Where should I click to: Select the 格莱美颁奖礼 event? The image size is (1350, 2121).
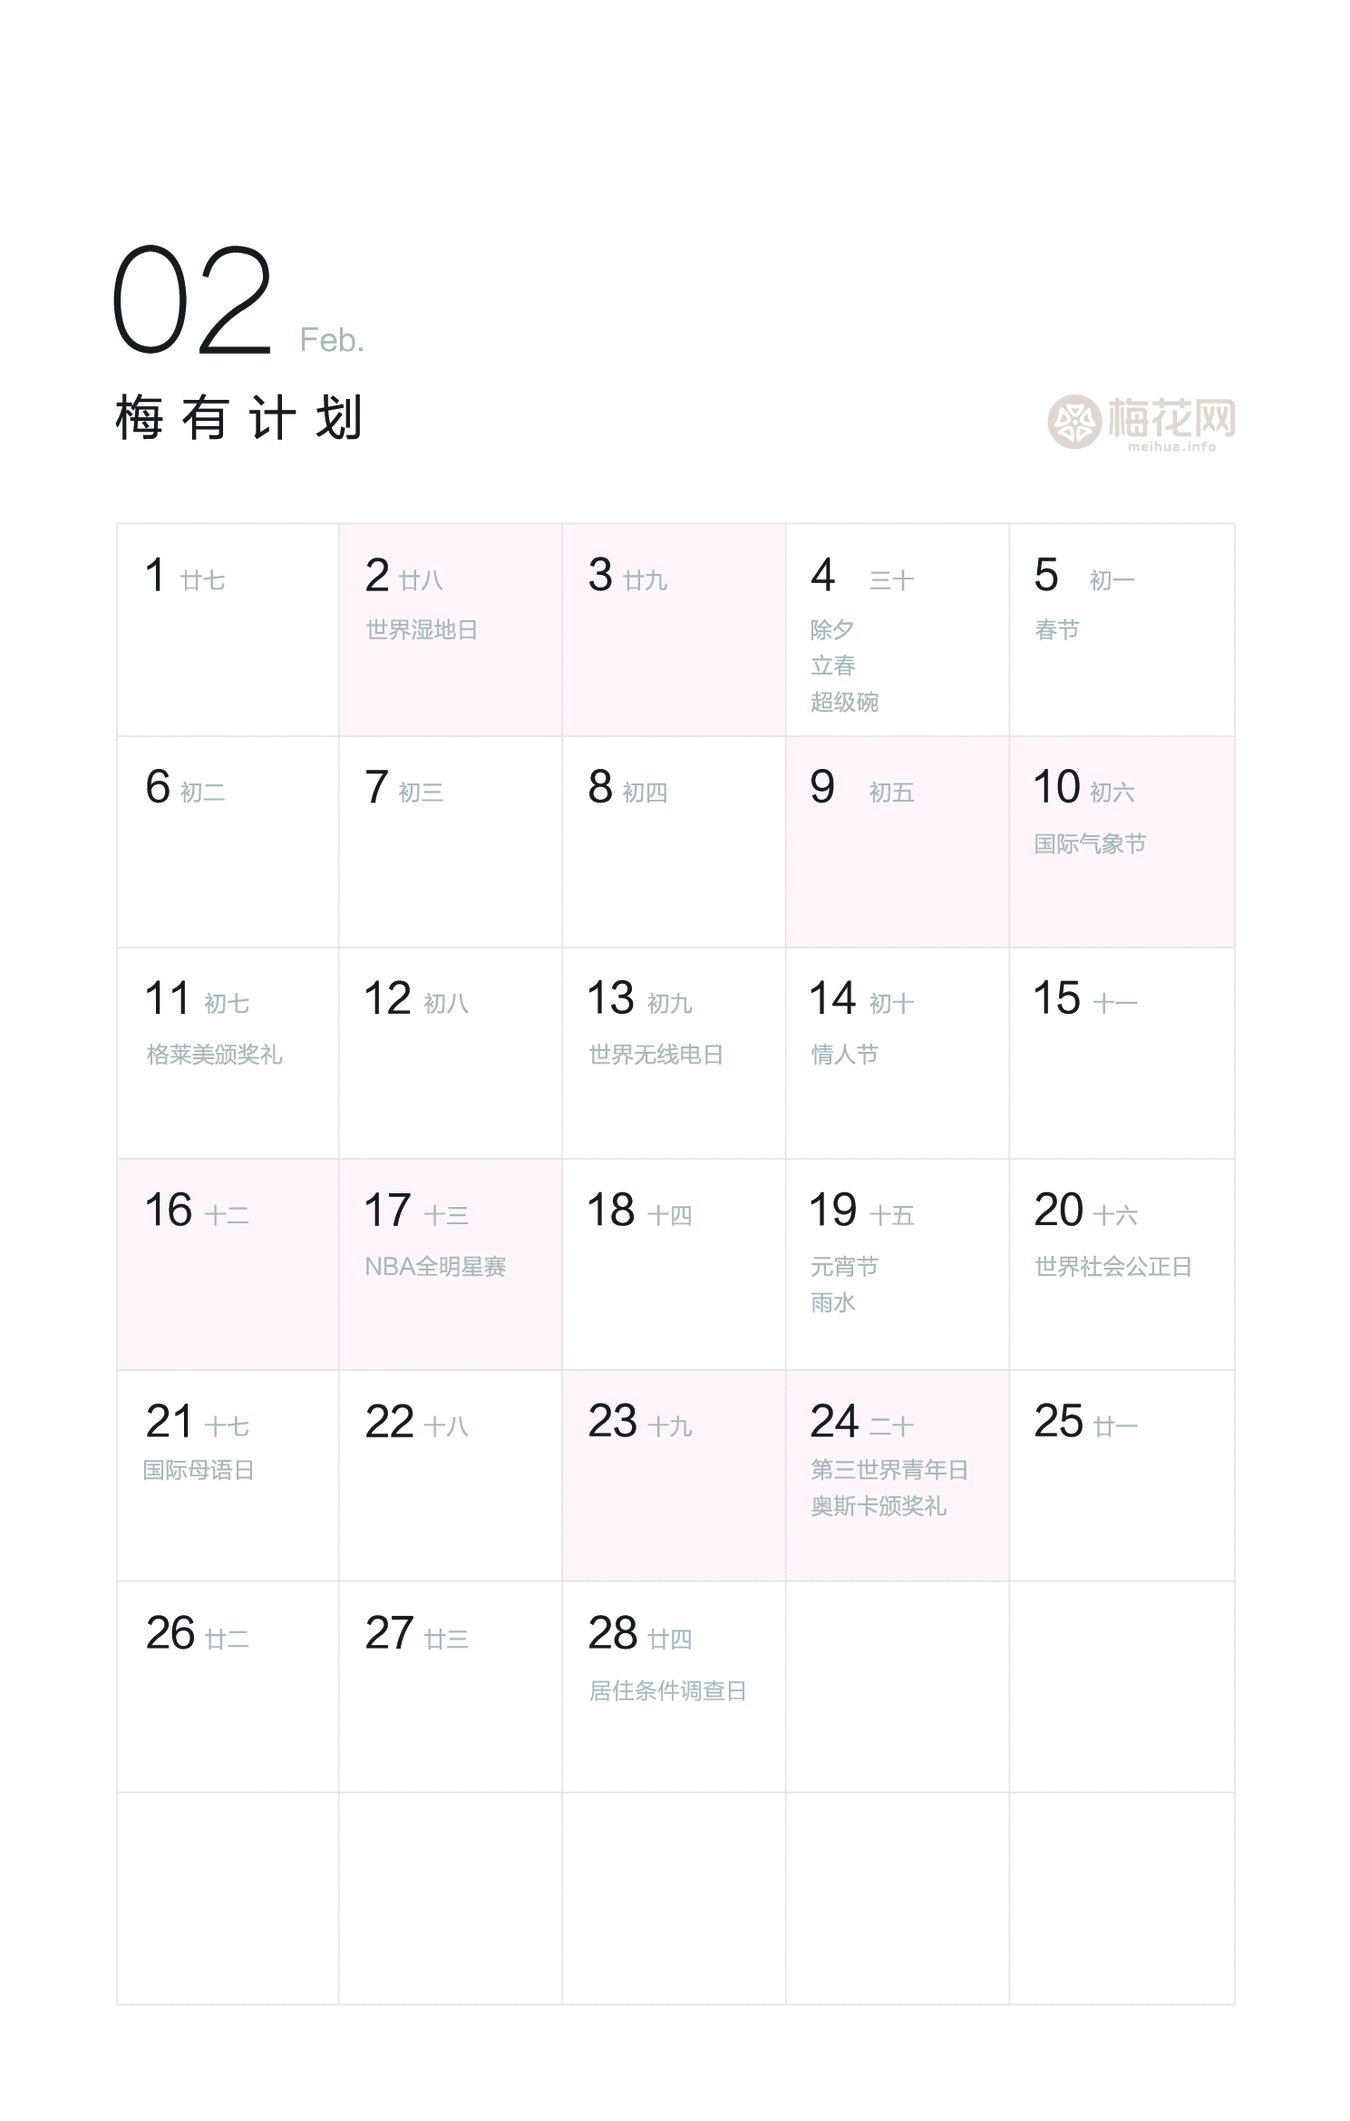pos(214,1055)
